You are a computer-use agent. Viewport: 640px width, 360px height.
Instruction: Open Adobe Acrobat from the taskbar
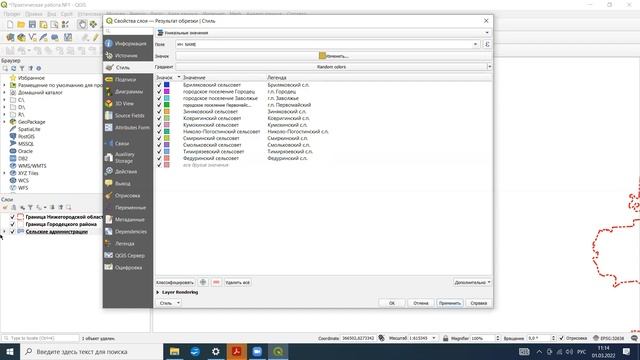click(236, 351)
